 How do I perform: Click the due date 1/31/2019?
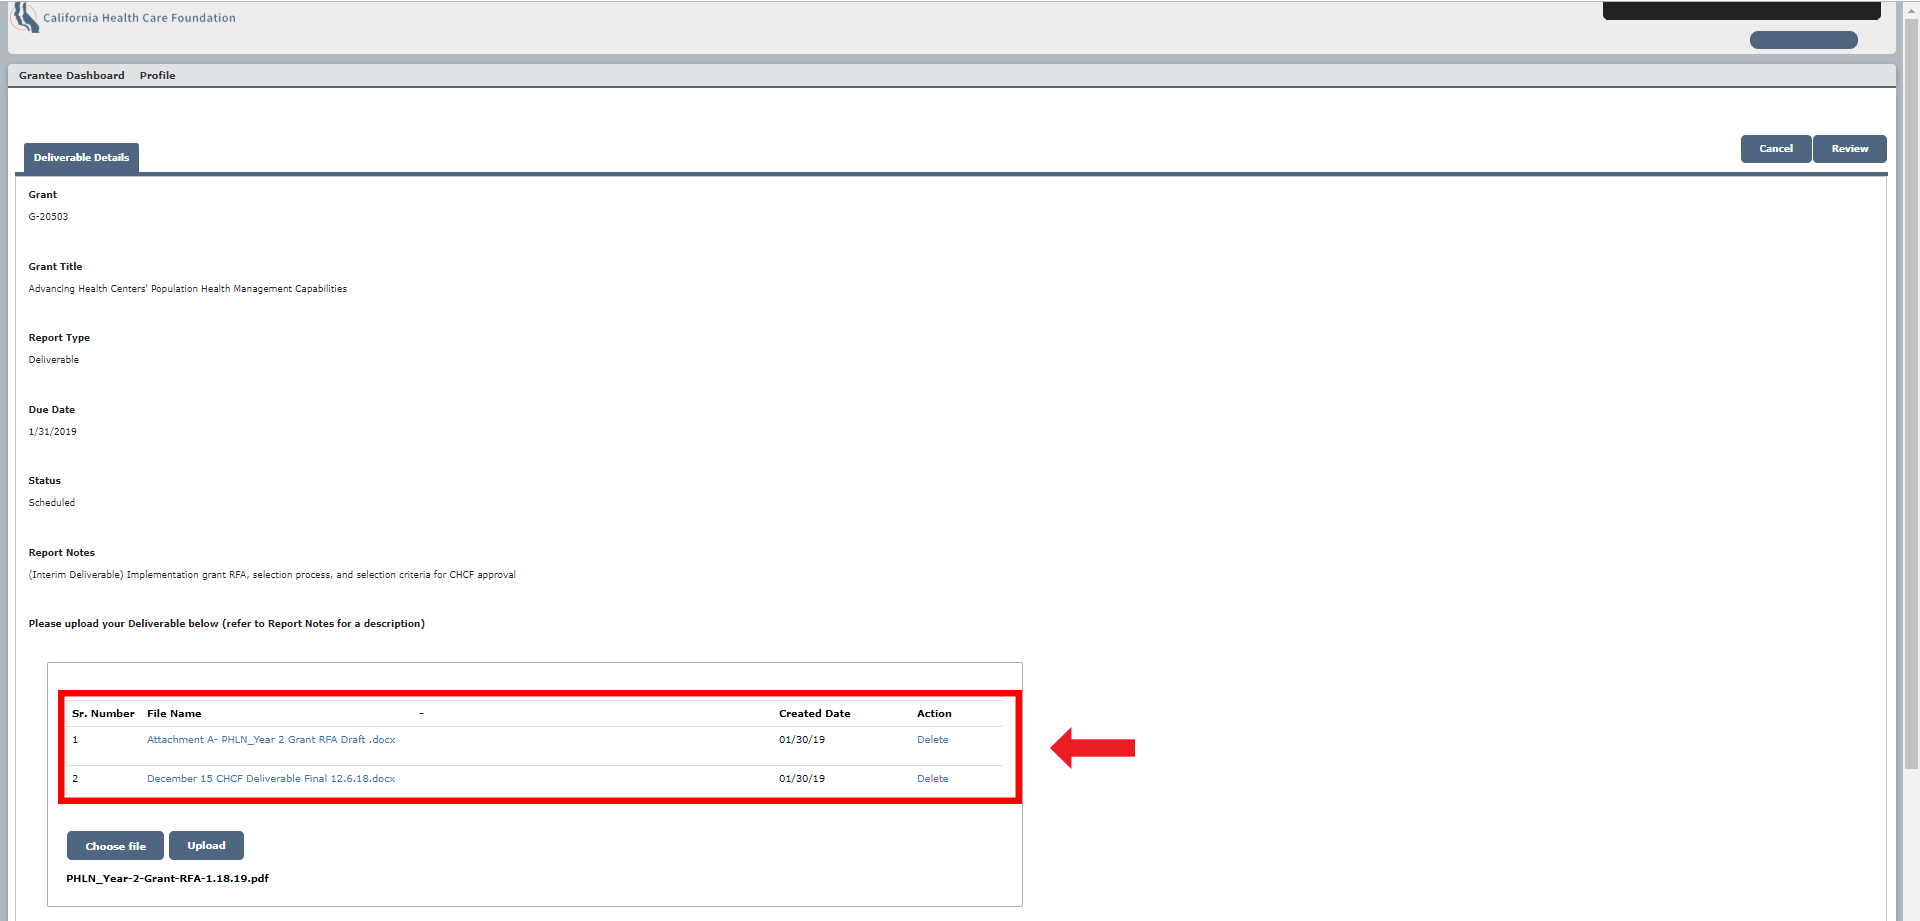[52, 432]
